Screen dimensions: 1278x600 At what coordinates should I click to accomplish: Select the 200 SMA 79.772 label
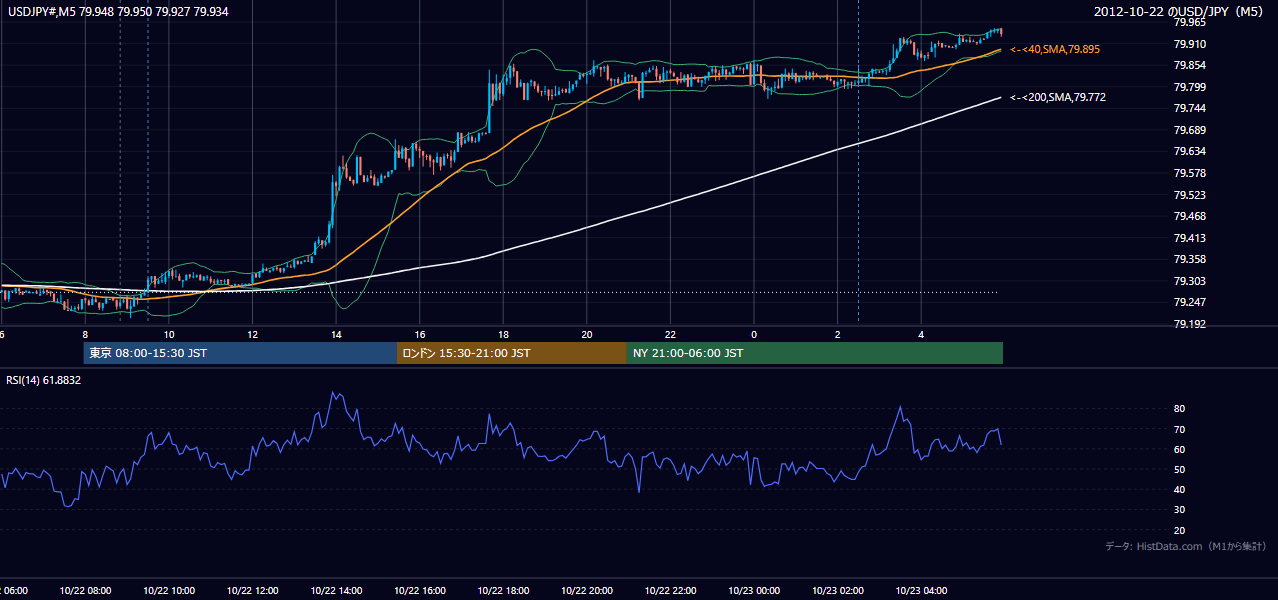1058,97
